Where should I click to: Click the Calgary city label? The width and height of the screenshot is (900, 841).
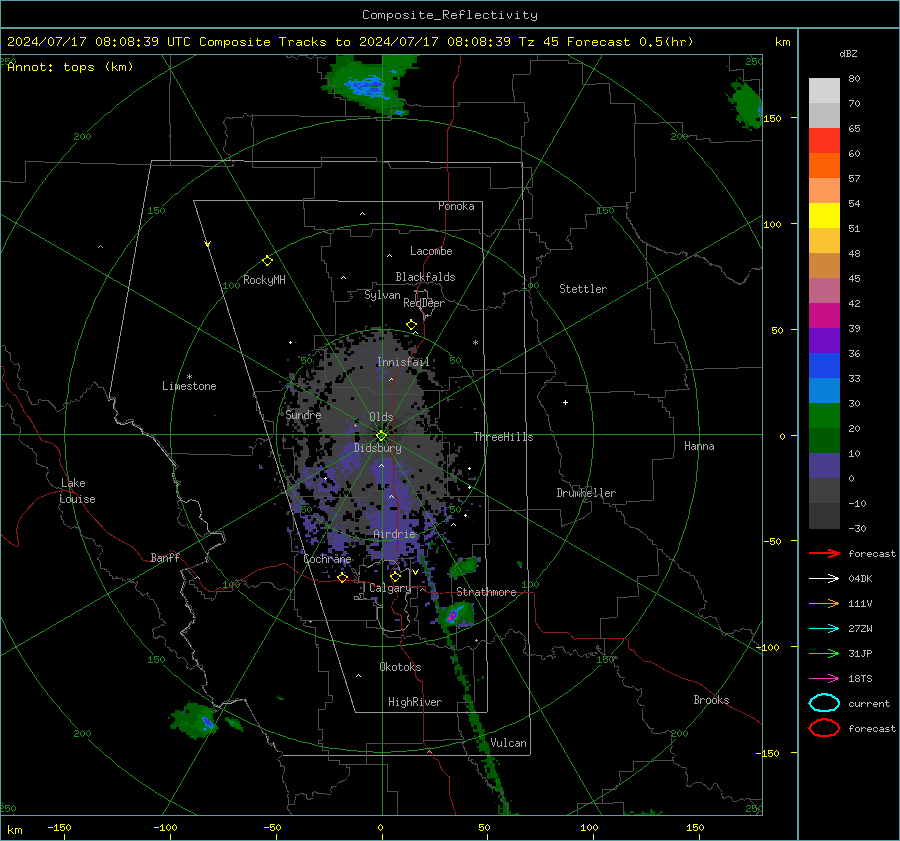point(390,588)
